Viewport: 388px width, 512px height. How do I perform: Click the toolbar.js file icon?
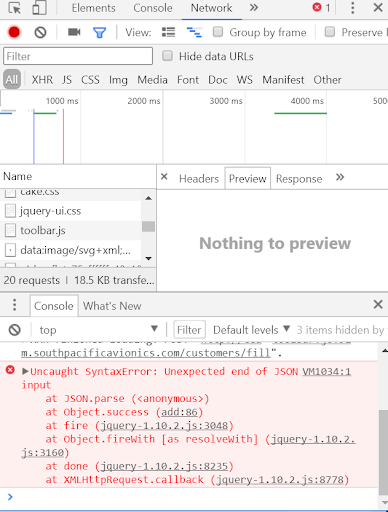10,230
